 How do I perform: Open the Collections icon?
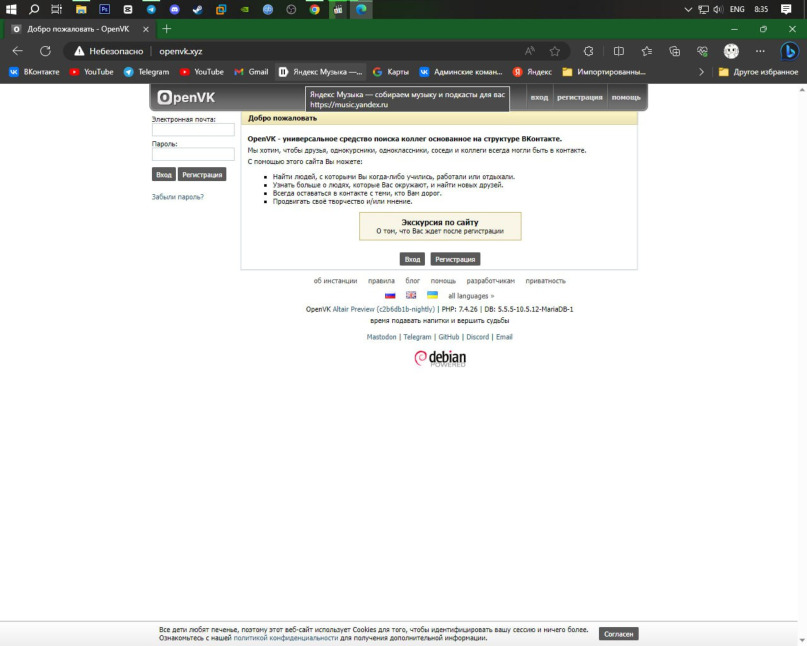click(675, 51)
